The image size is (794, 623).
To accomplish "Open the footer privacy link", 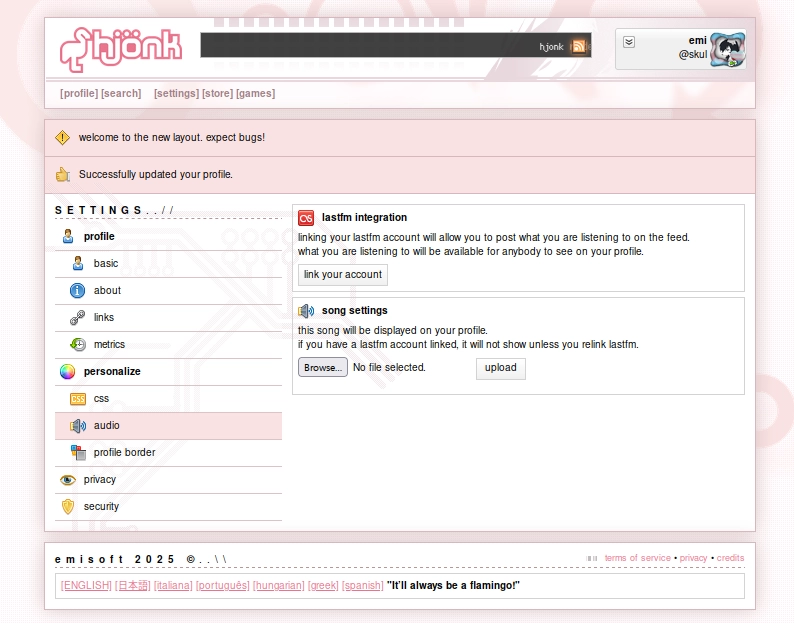I will tap(693, 558).
